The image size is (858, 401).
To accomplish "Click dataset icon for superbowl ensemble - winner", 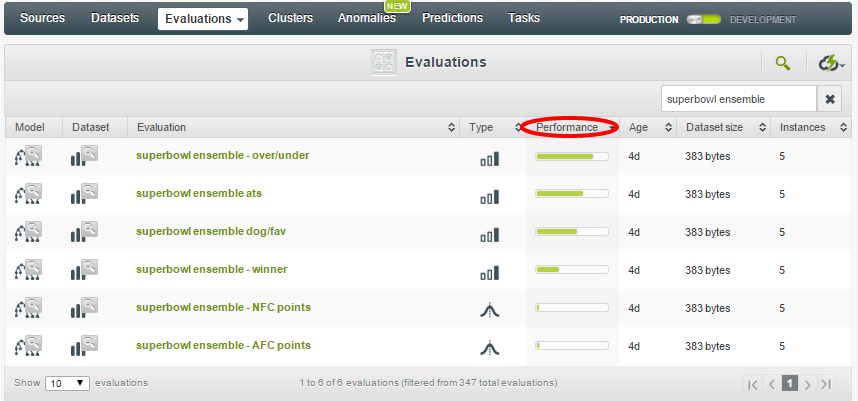I will [x=84, y=271].
